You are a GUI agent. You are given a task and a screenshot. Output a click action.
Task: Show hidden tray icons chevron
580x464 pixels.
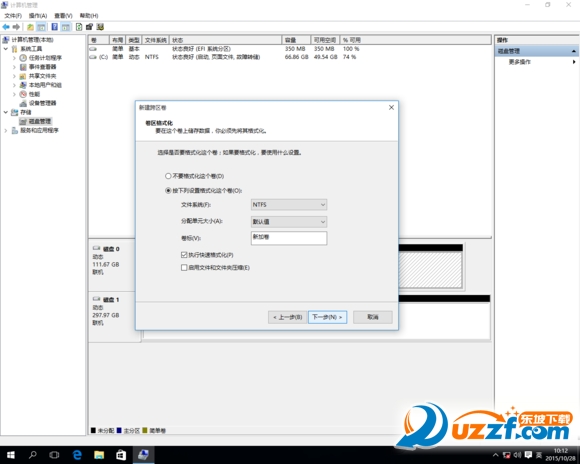click(x=496, y=455)
